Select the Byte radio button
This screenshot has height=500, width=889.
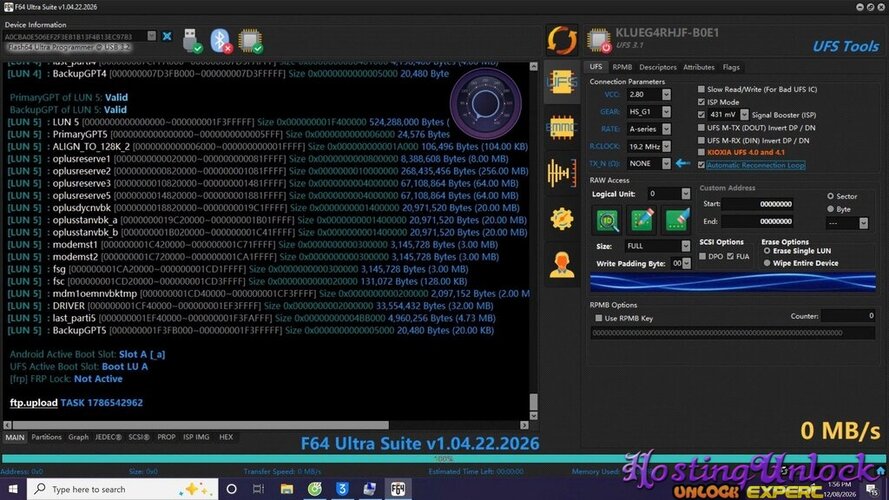[x=831, y=209]
